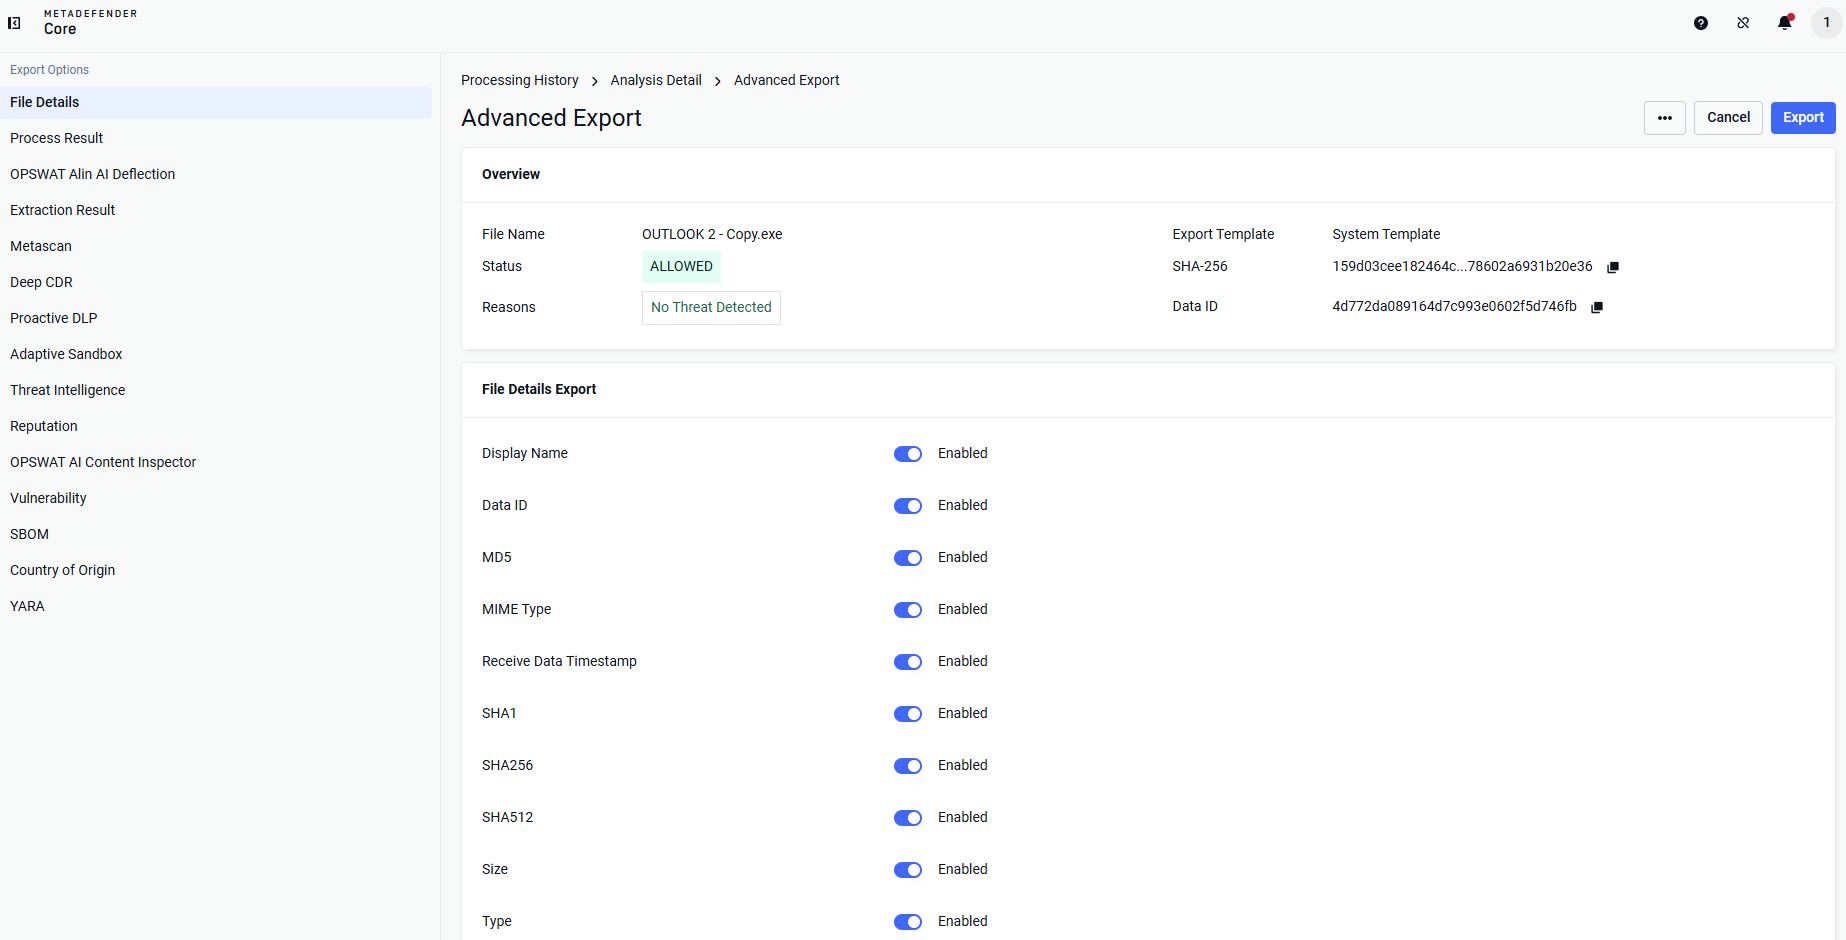Click the Advanced Export breadcrumb

(787, 81)
